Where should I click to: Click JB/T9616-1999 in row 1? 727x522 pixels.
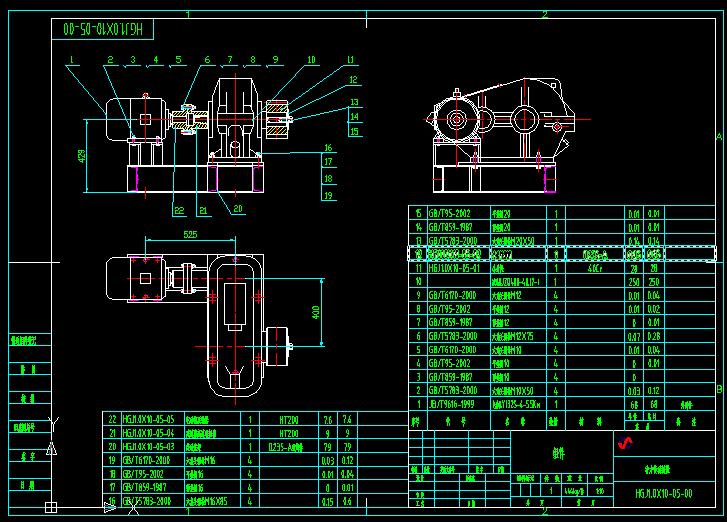(x=451, y=404)
